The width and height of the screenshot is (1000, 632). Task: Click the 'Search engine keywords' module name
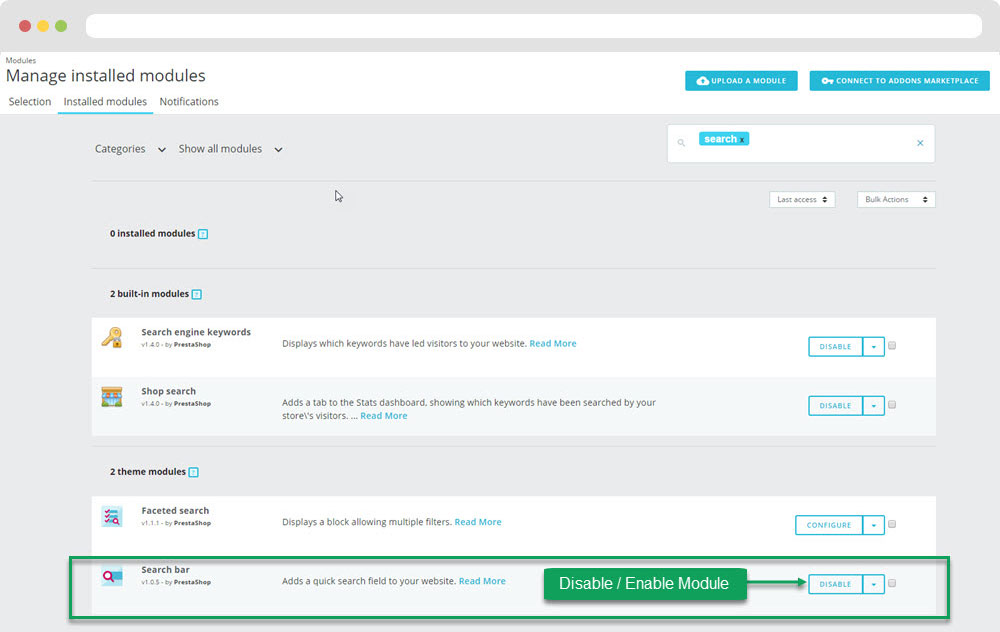point(196,332)
